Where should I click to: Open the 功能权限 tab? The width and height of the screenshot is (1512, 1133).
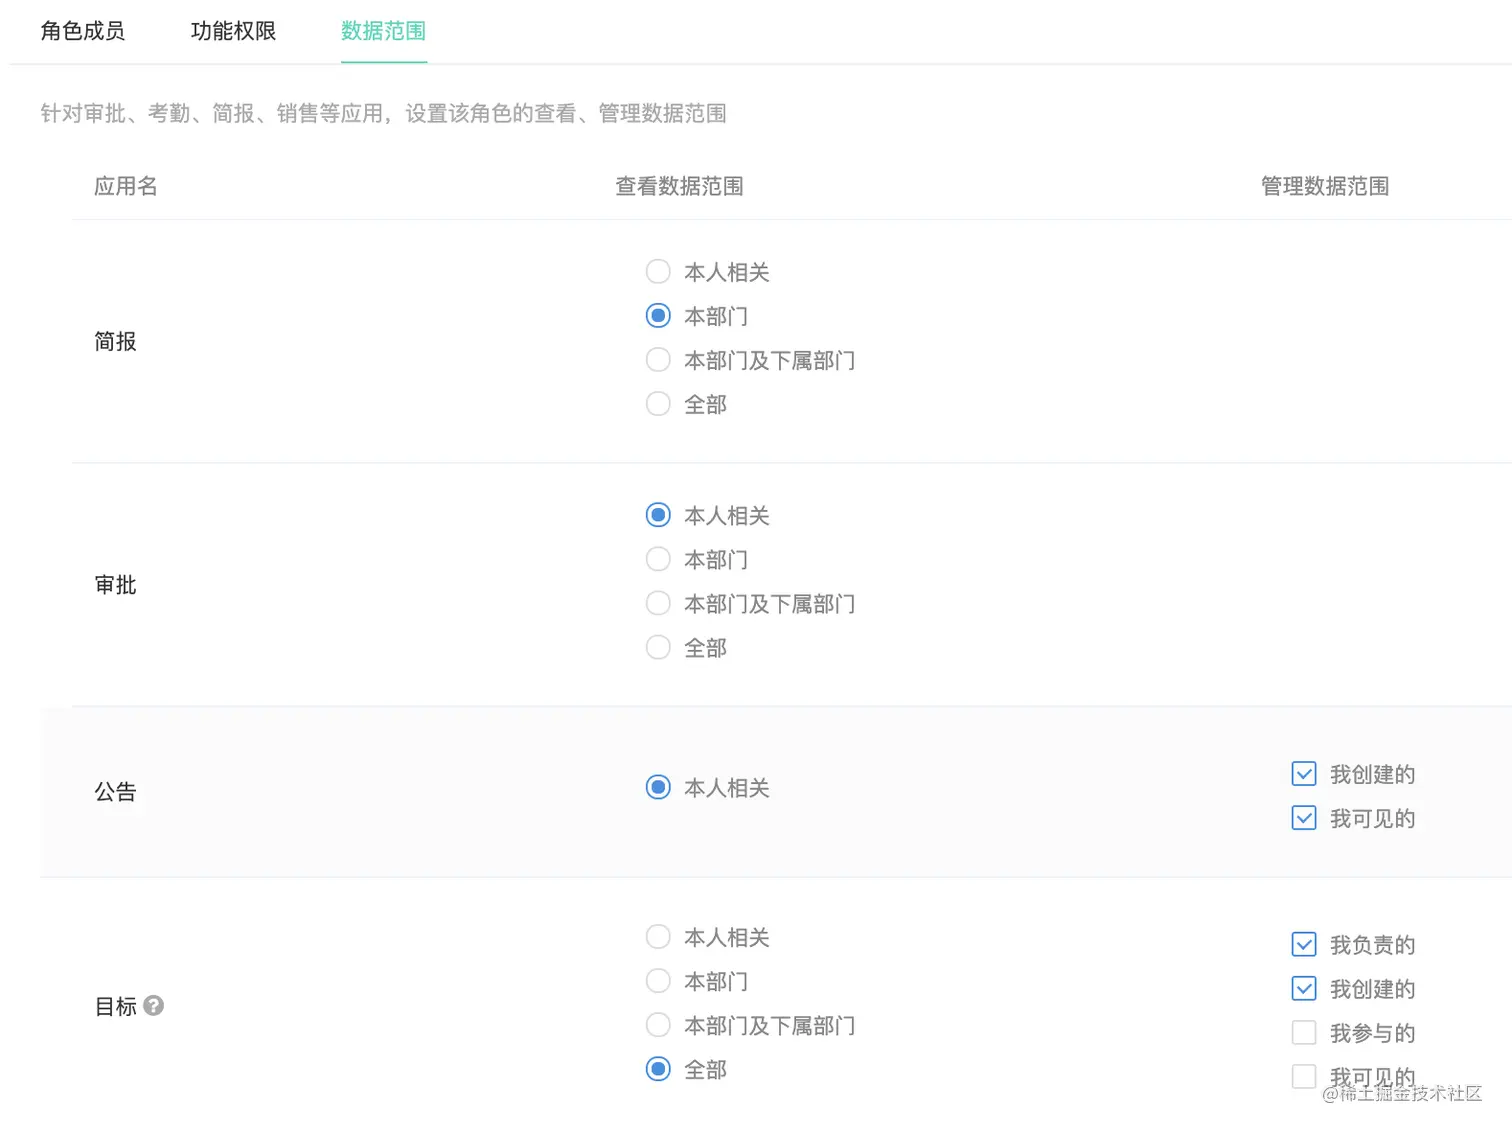233,31
